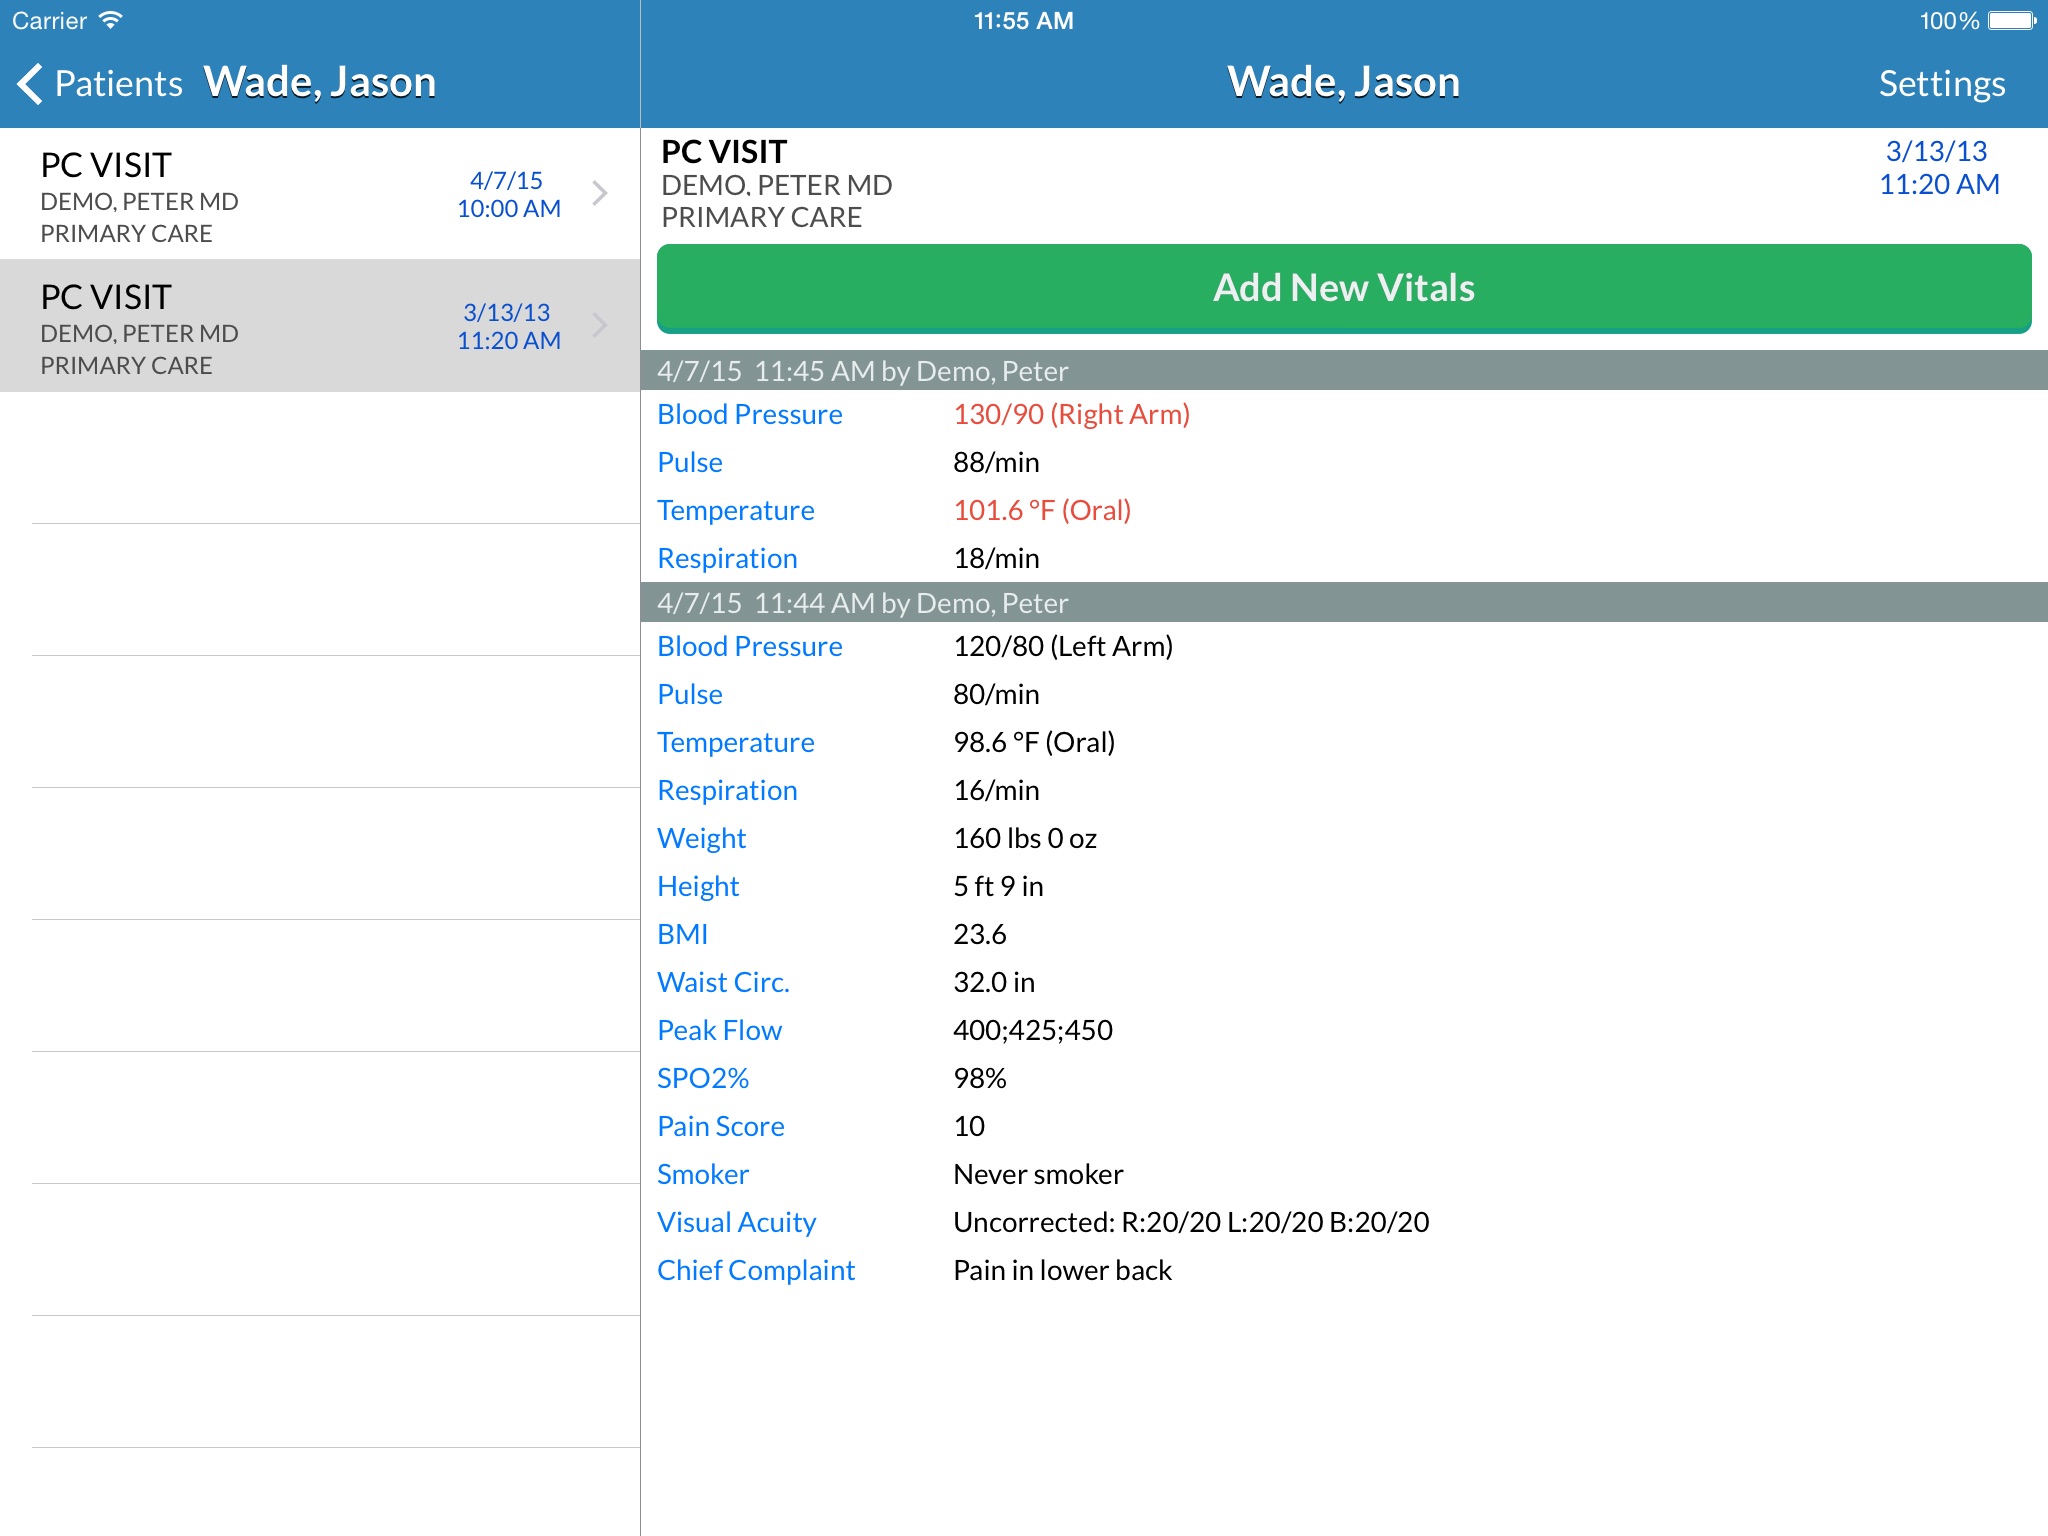This screenshot has width=2048, height=1536.
Task: Expand the 4/7/15 visit disclosure chevron
Action: tap(600, 193)
